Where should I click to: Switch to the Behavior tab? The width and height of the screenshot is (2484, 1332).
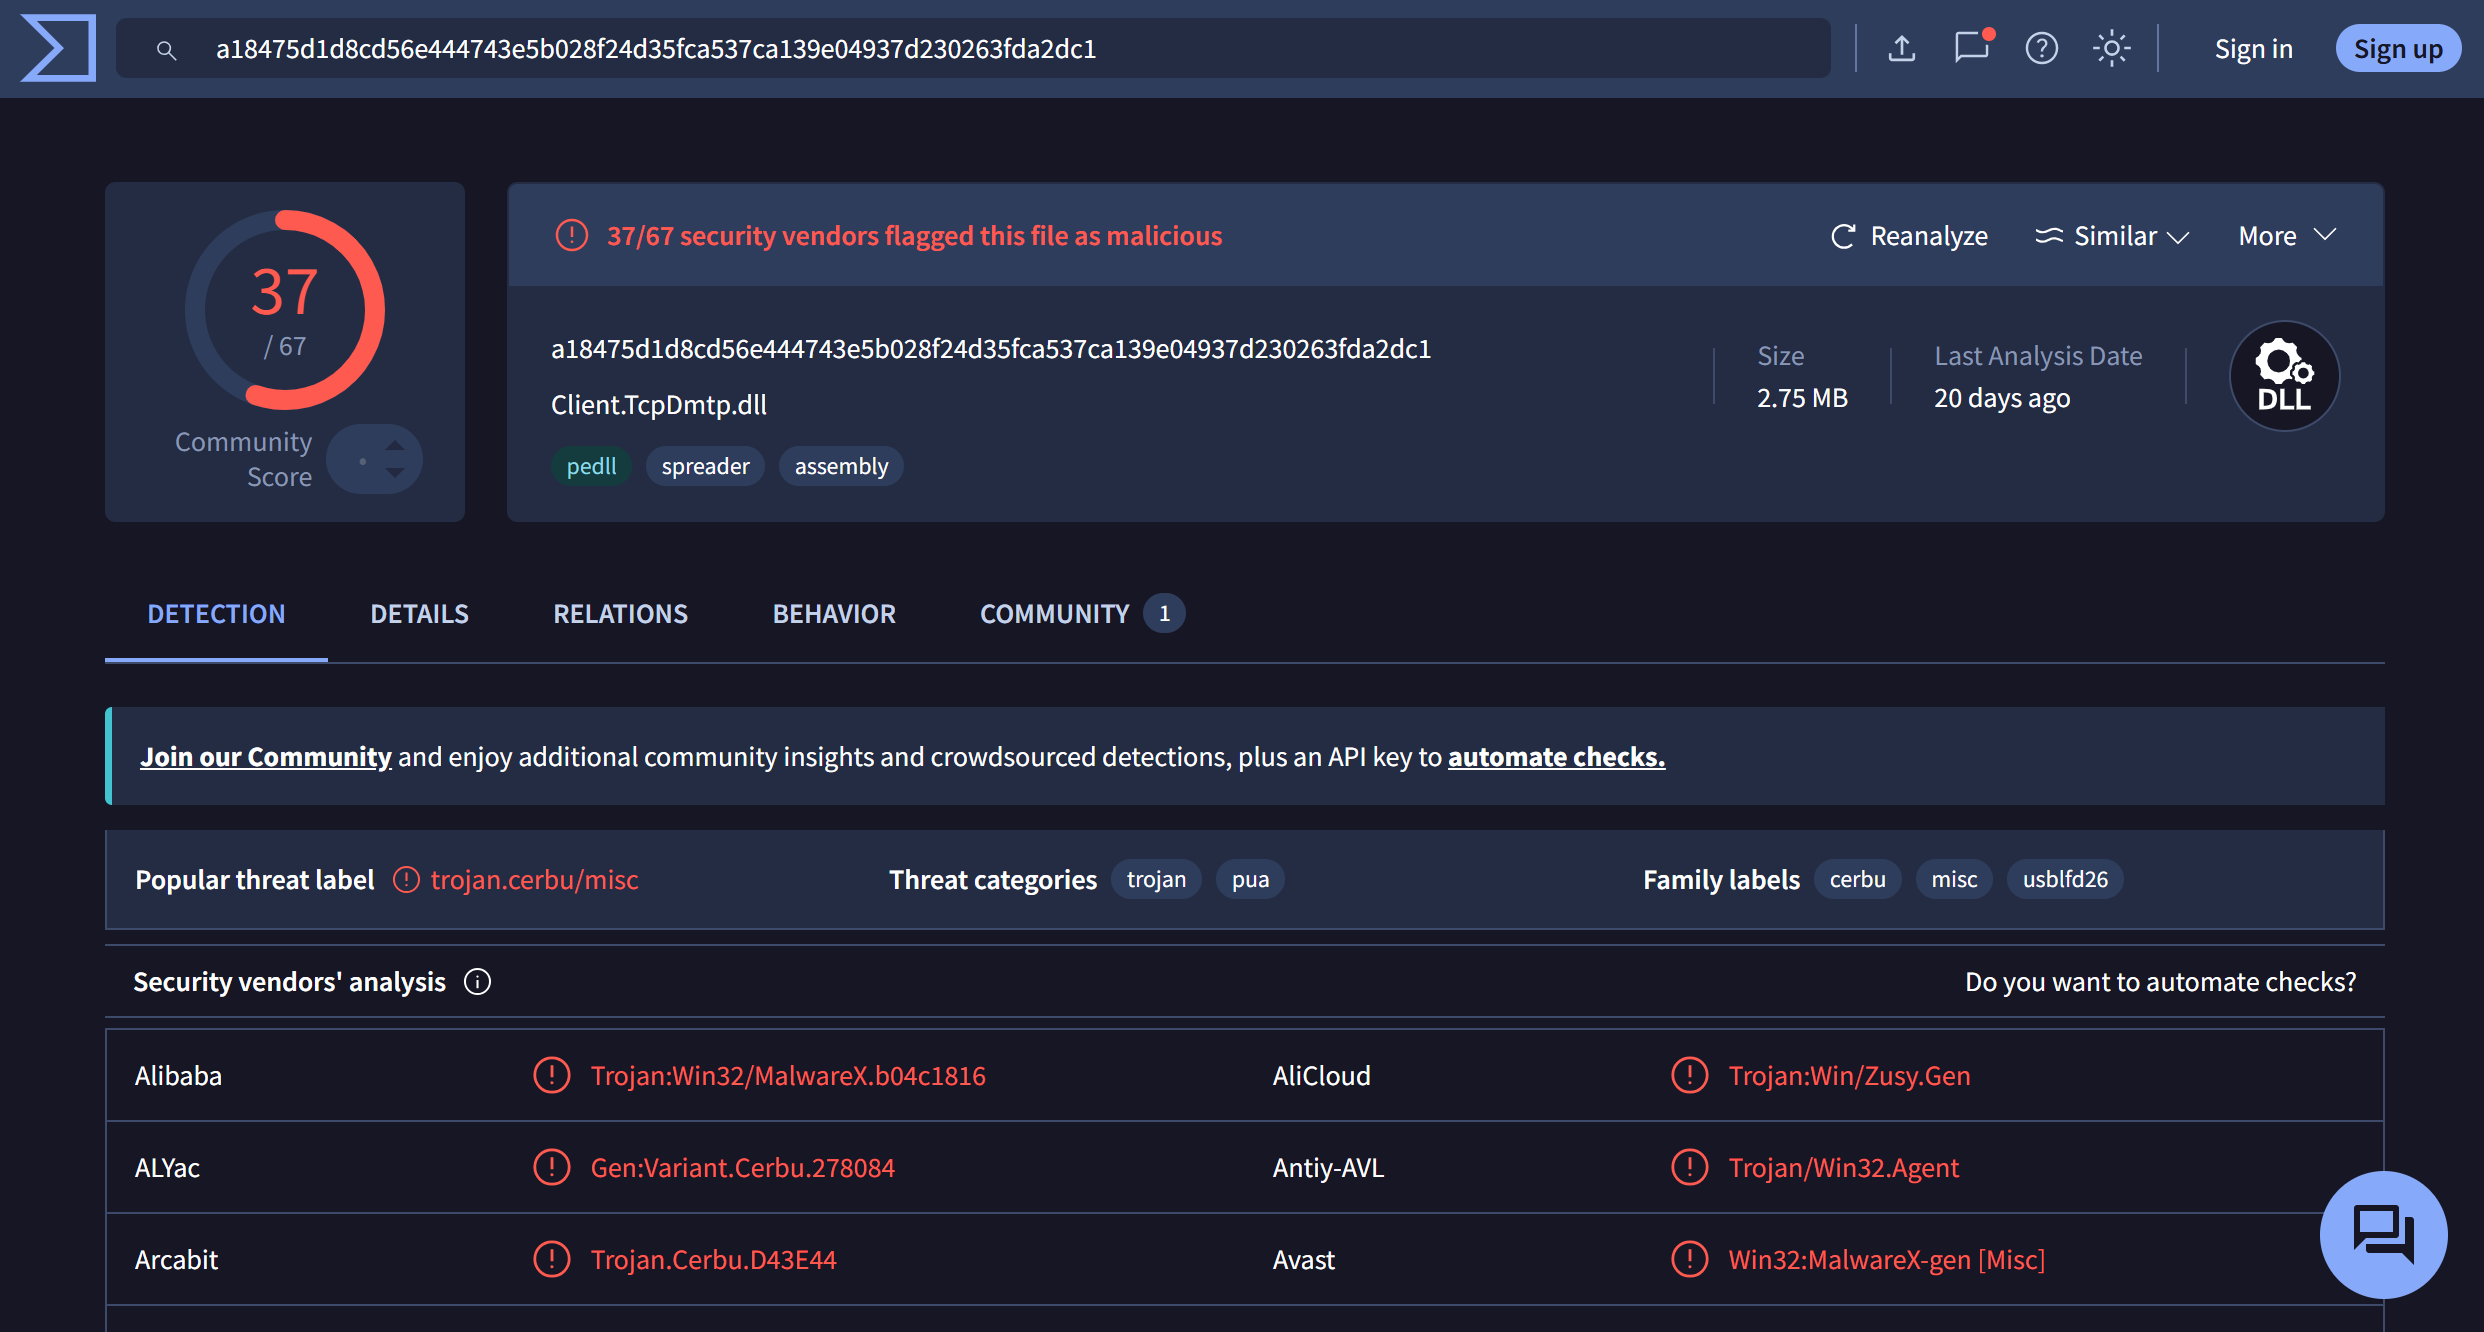tap(834, 614)
